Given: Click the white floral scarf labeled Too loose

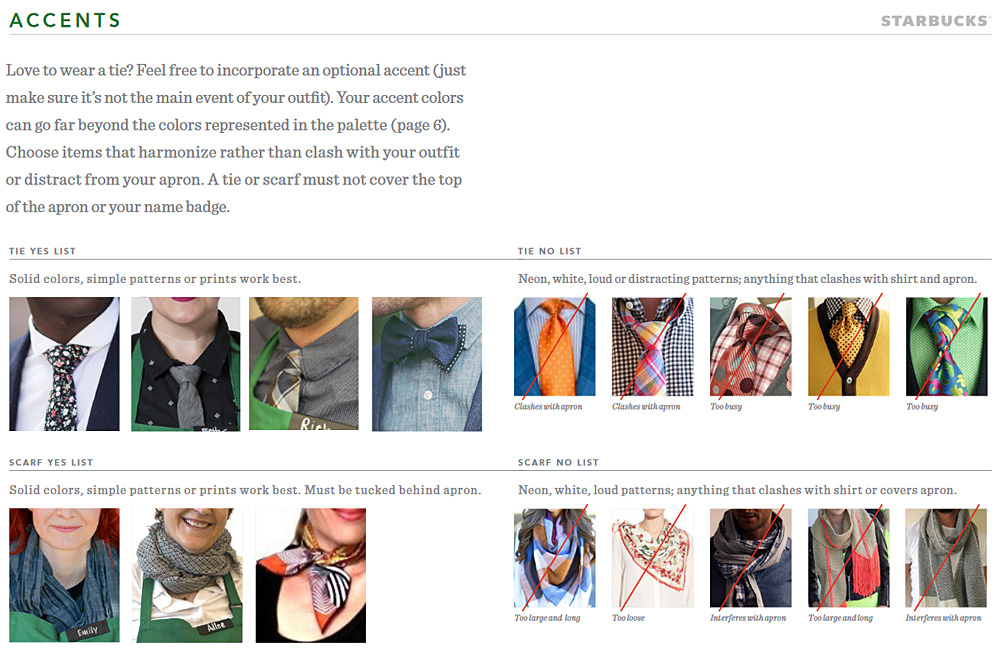Looking at the screenshot, I should point(652,558).
